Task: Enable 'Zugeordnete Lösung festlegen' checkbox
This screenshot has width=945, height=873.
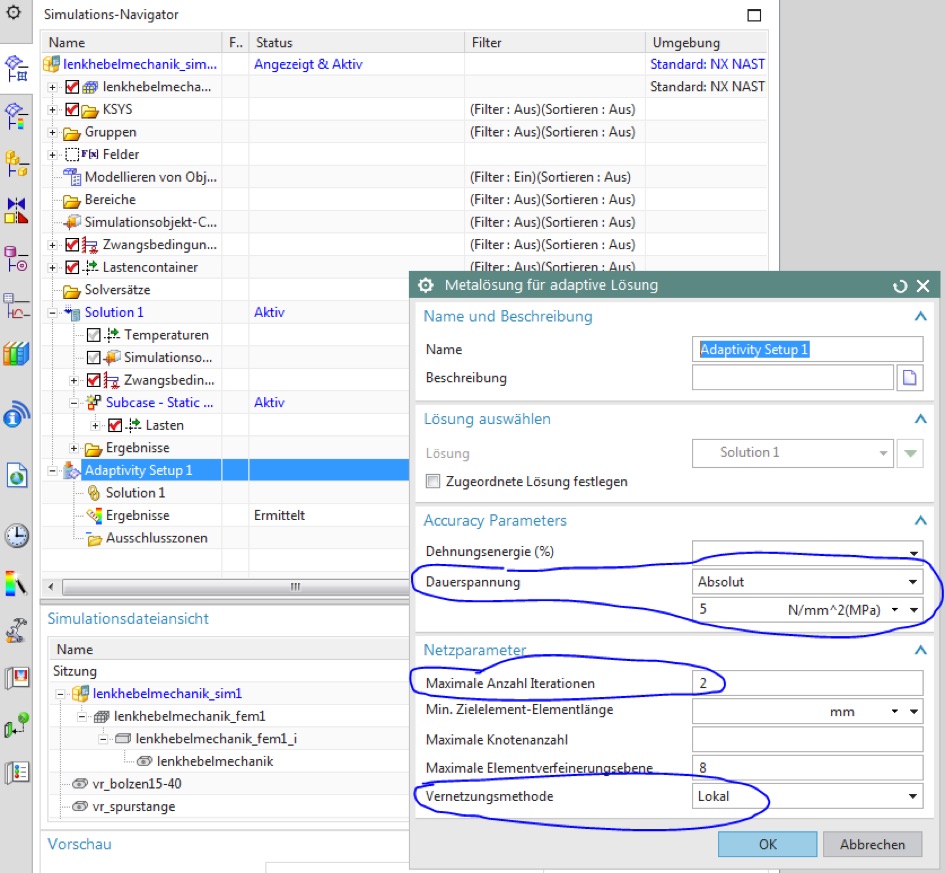Action: [x=433, y=481]
